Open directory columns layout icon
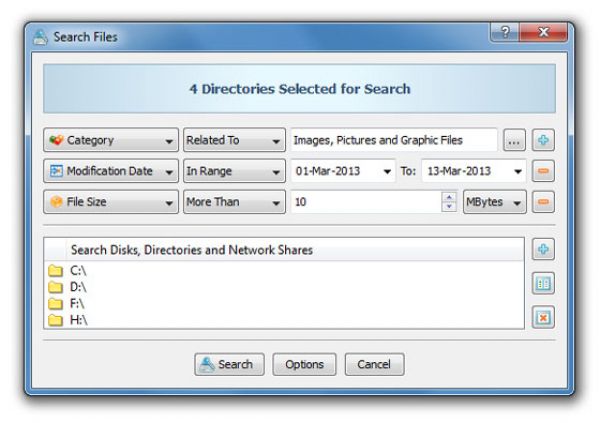This screenshot has height=423, width=600. pos(543,283)
